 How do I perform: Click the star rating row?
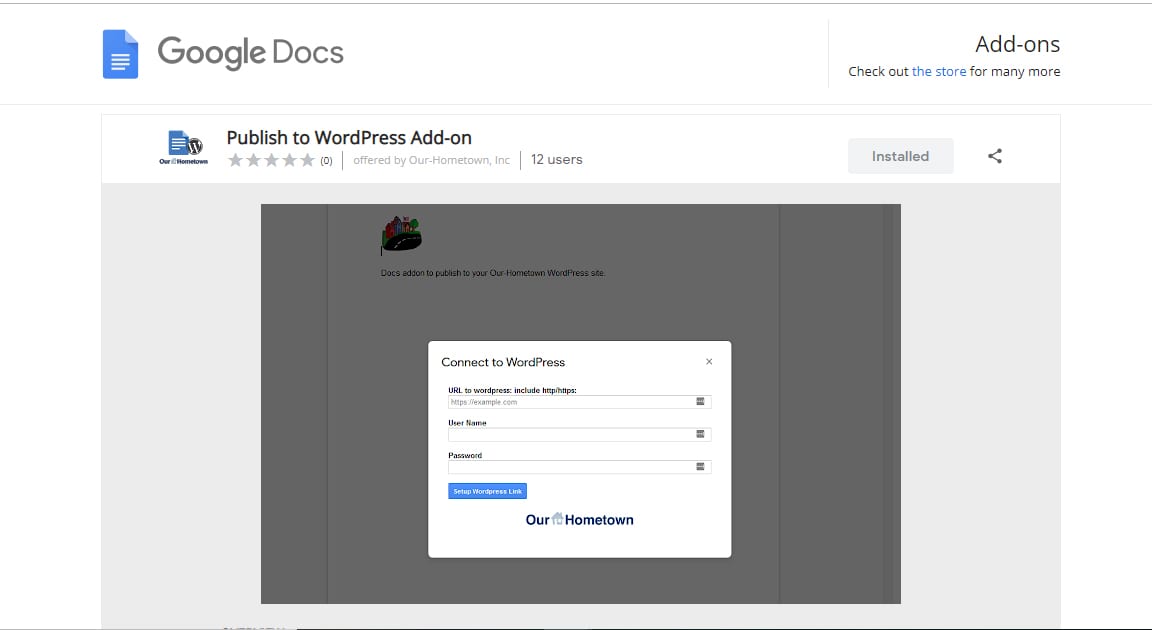click(x=271, y=160)
